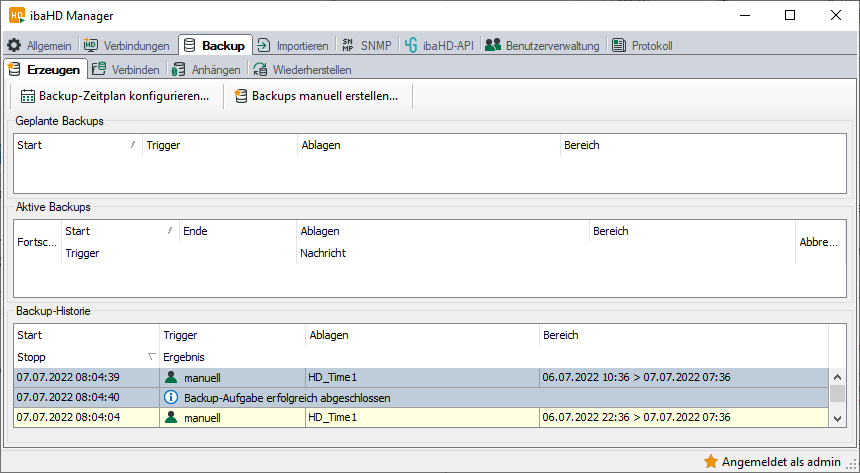Image resolution: width=860 pixels, height=473 pixels.
Task: Sort planned backups by Start column
Action: click(x=77, y=146)
